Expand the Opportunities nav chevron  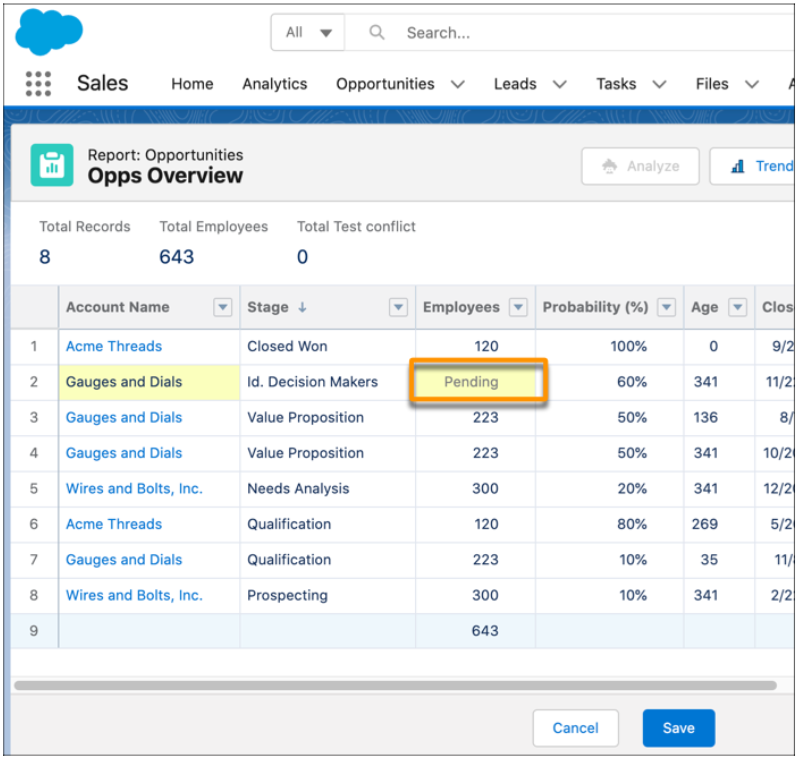pos(458,85)
